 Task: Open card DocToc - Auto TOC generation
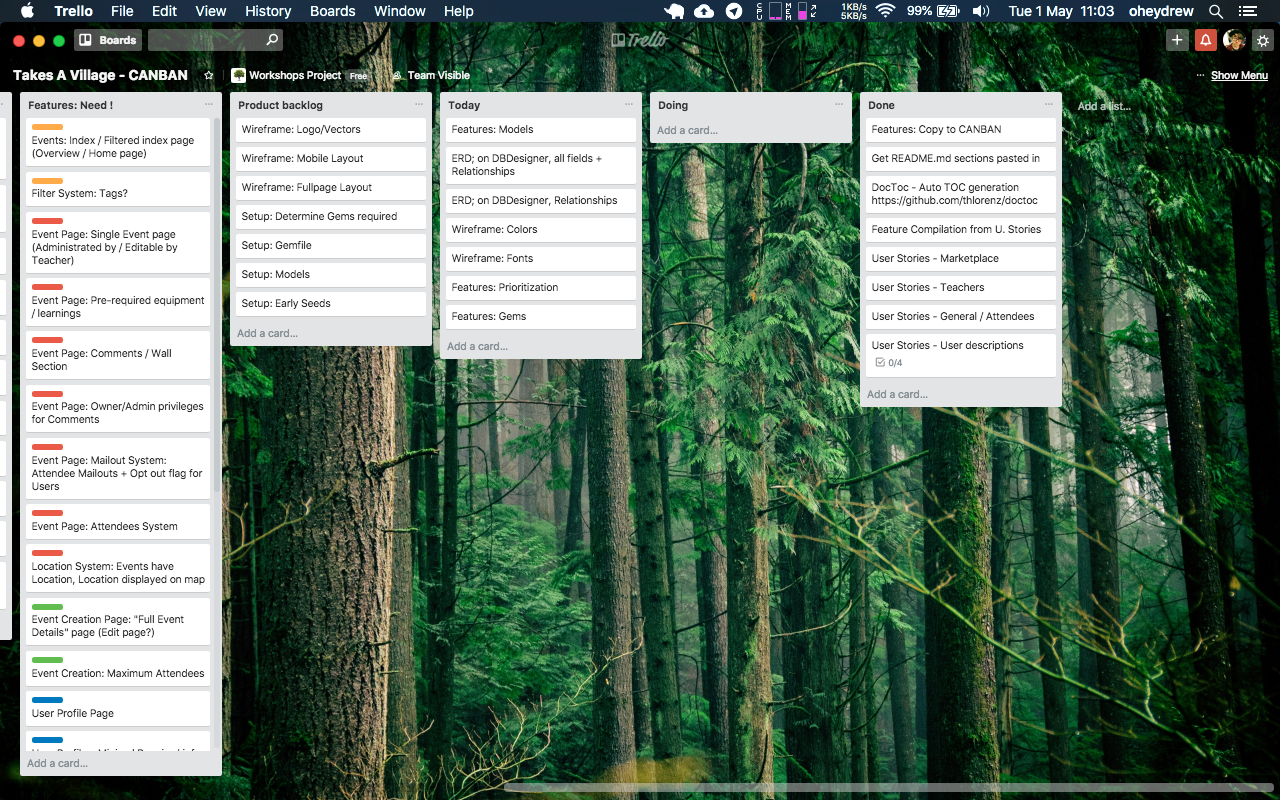click(961, 194)
